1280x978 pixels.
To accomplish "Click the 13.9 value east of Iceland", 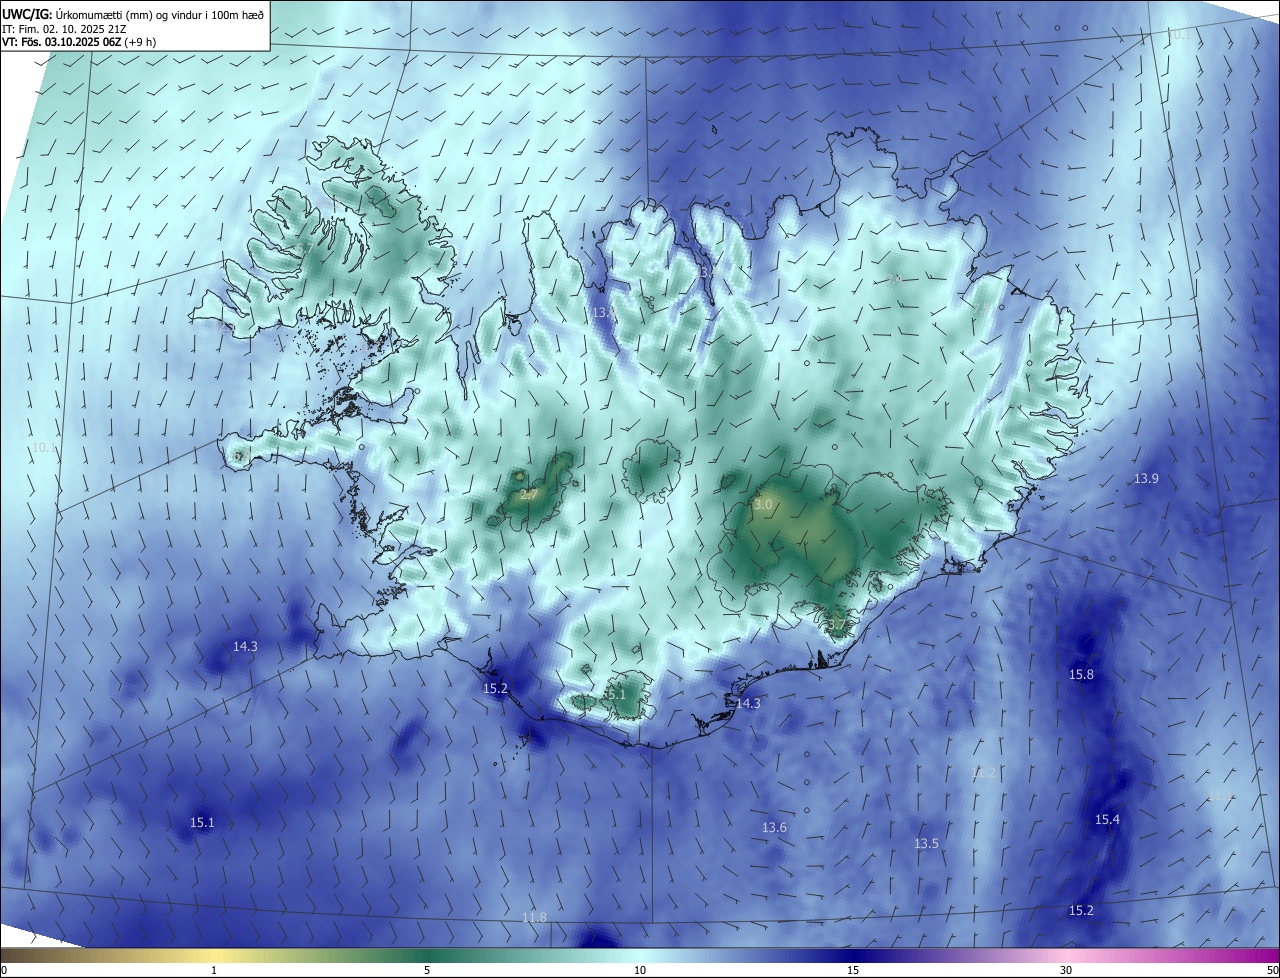I will (1146, 479).
